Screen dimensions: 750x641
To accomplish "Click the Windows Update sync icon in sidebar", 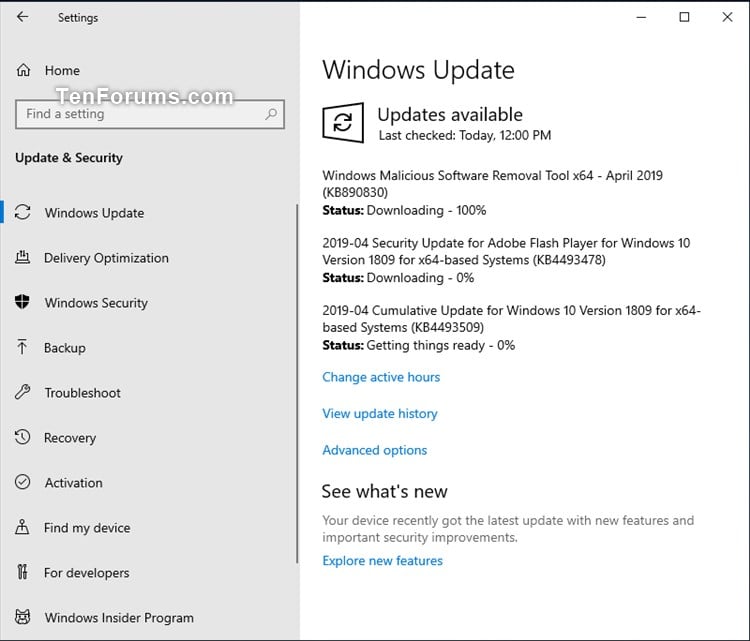I will pyautogui.click(x=22, y=212).
